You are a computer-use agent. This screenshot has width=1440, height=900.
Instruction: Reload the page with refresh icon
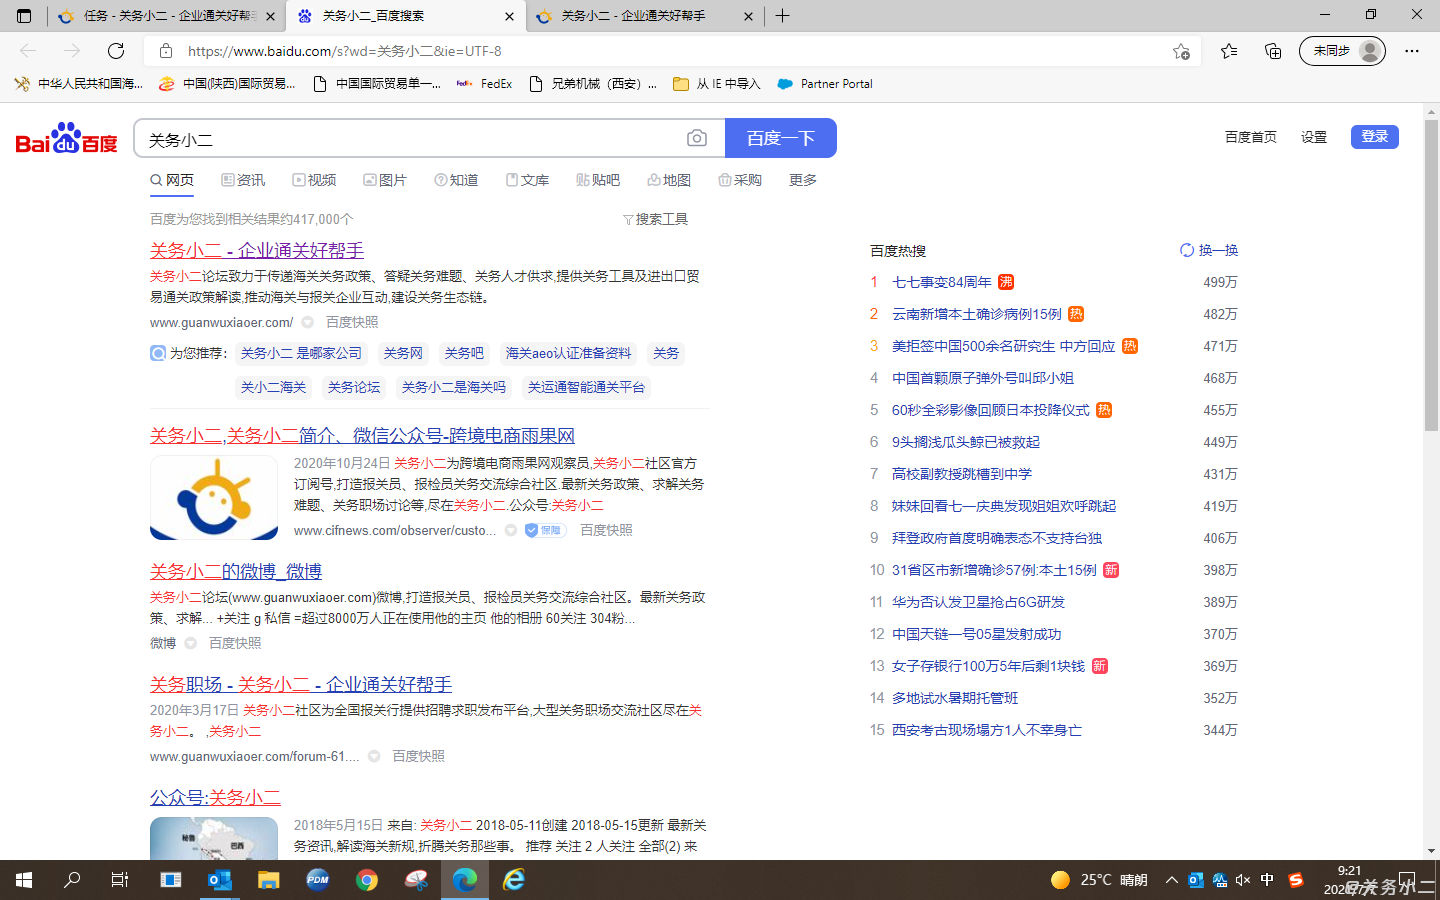coord(116,51)
